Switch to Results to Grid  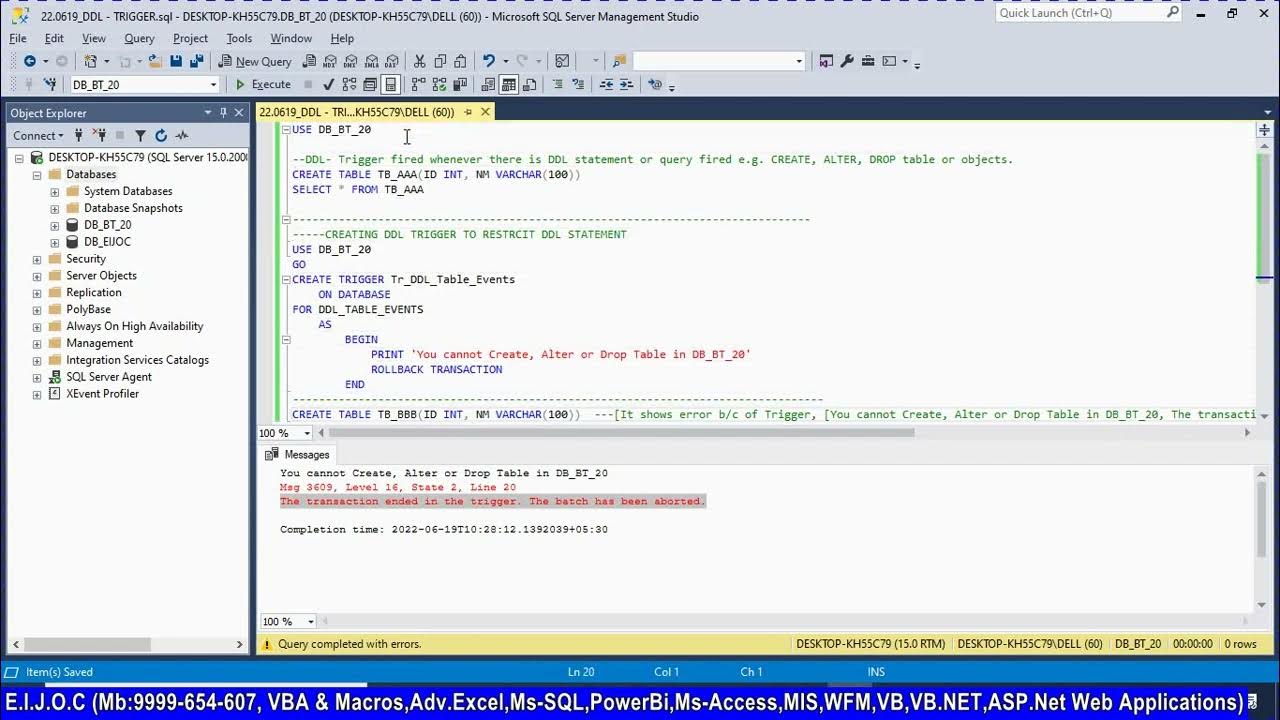[509, 85]
